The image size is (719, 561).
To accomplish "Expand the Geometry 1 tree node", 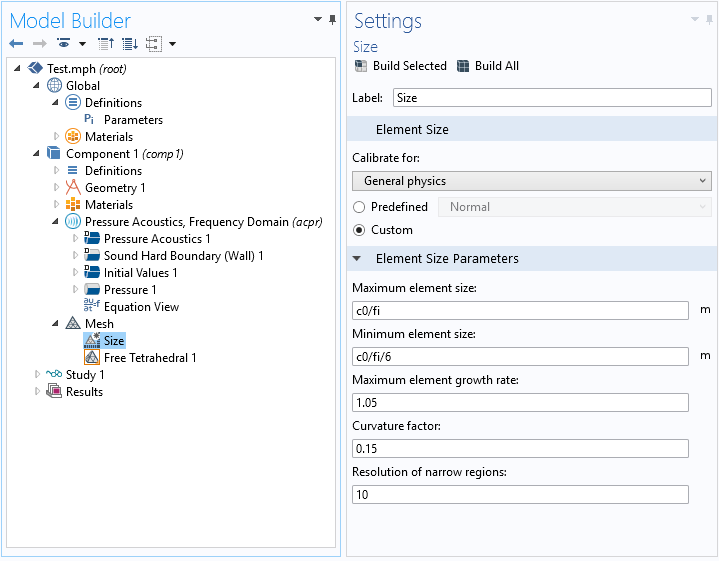I will tap(57, 188).
